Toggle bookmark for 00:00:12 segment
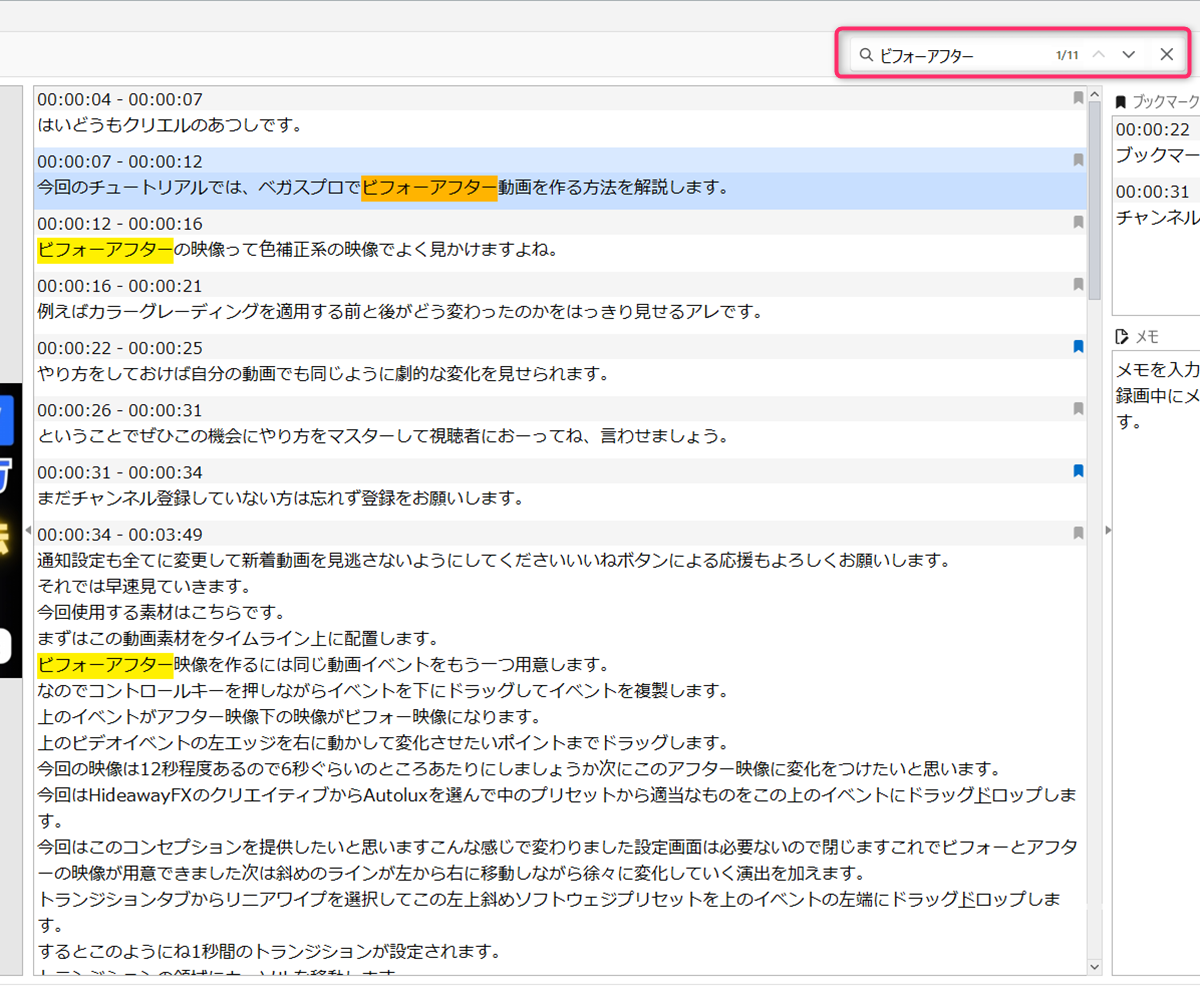 click(1078, 222)
